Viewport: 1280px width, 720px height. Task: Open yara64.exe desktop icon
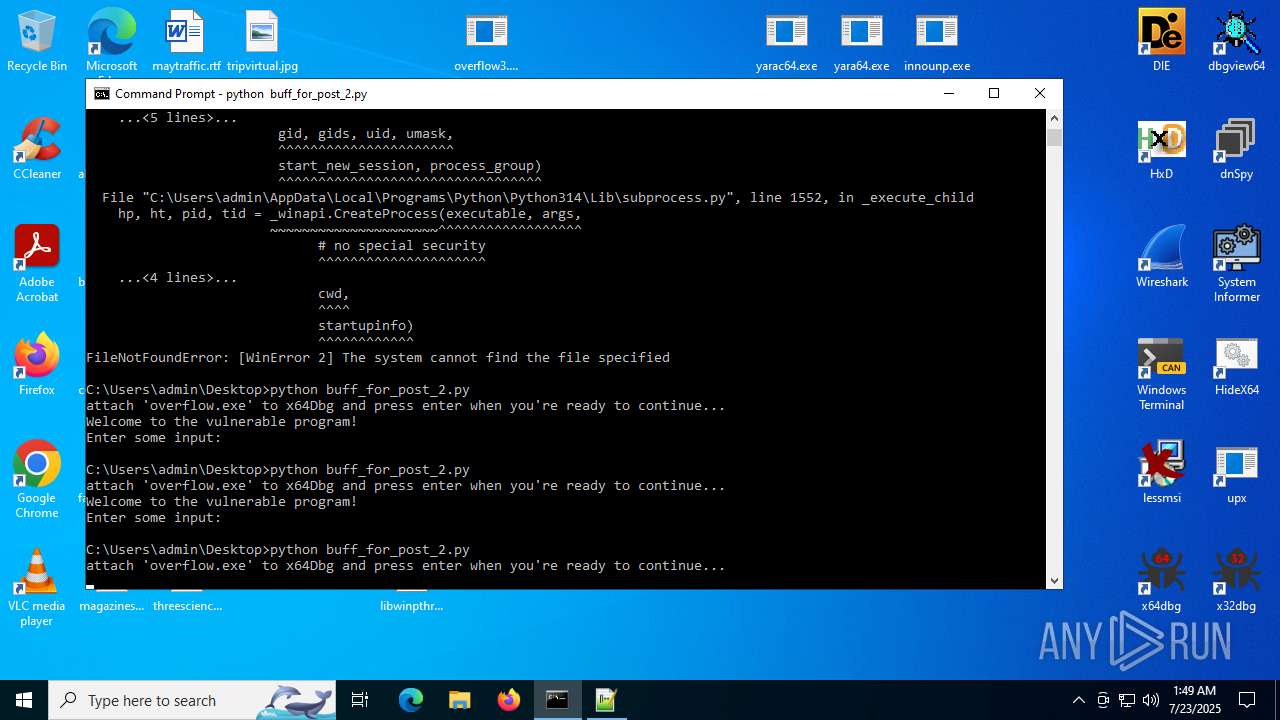point(861,41)
